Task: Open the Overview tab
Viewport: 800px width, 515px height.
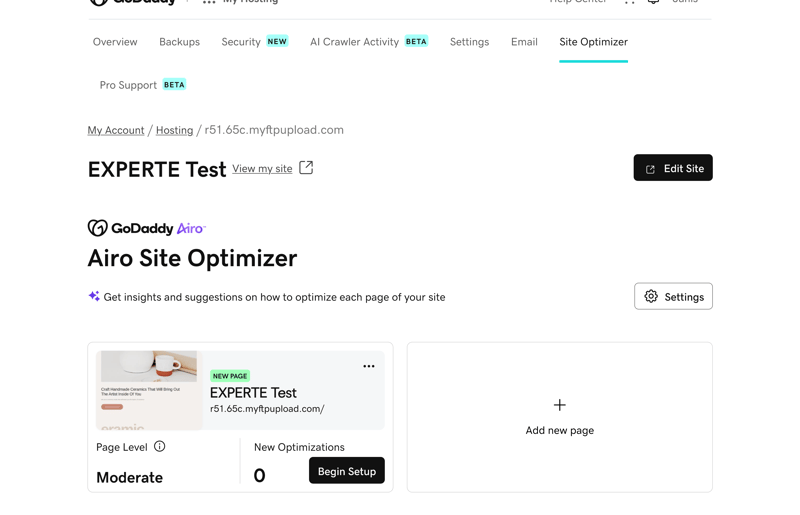Action: point(115,42)
